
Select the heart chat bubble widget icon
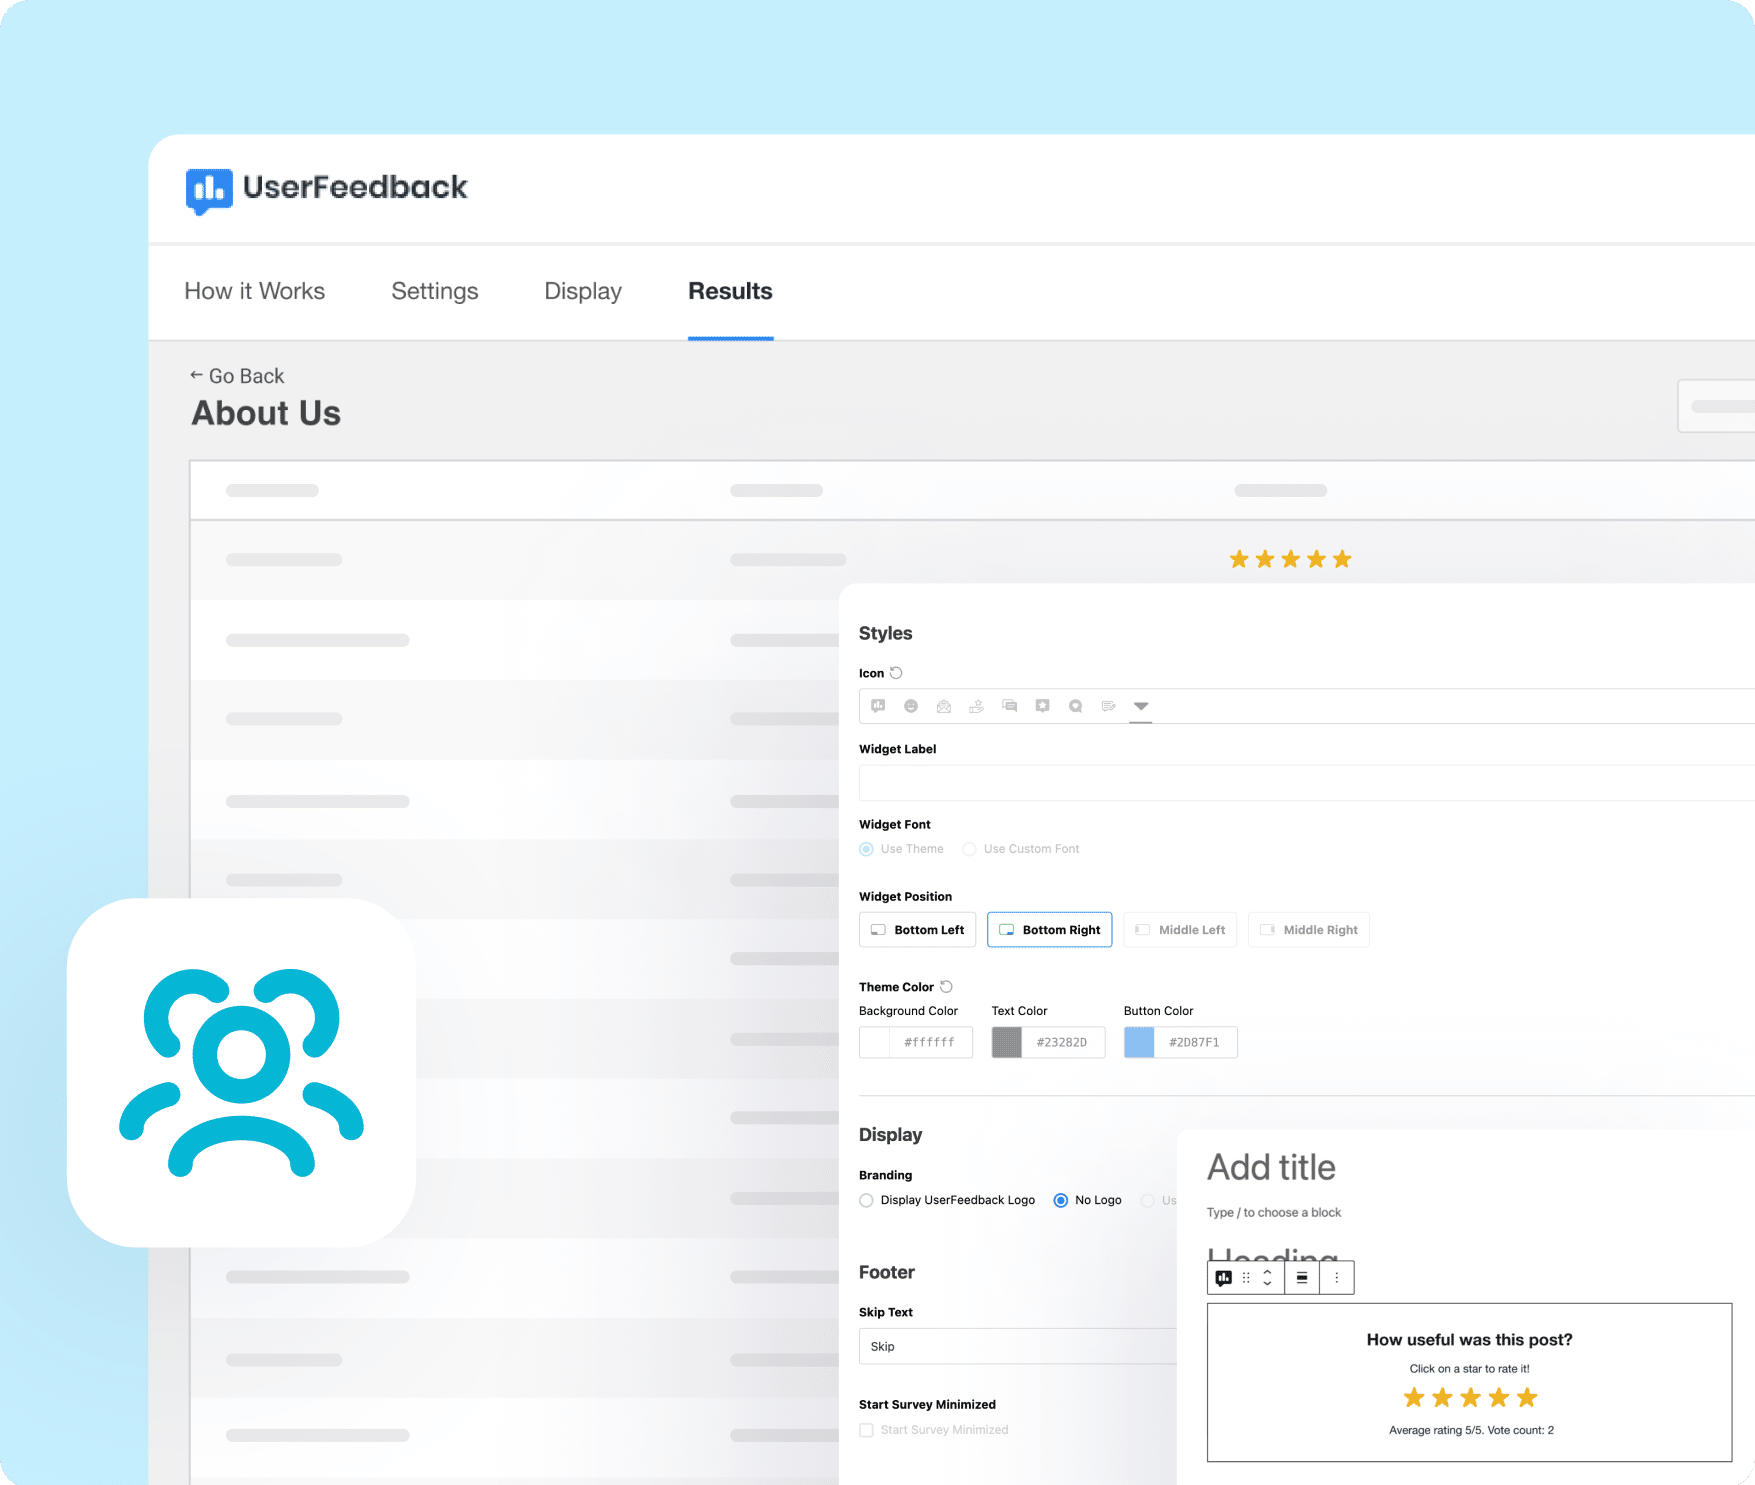click(1076, 706)
